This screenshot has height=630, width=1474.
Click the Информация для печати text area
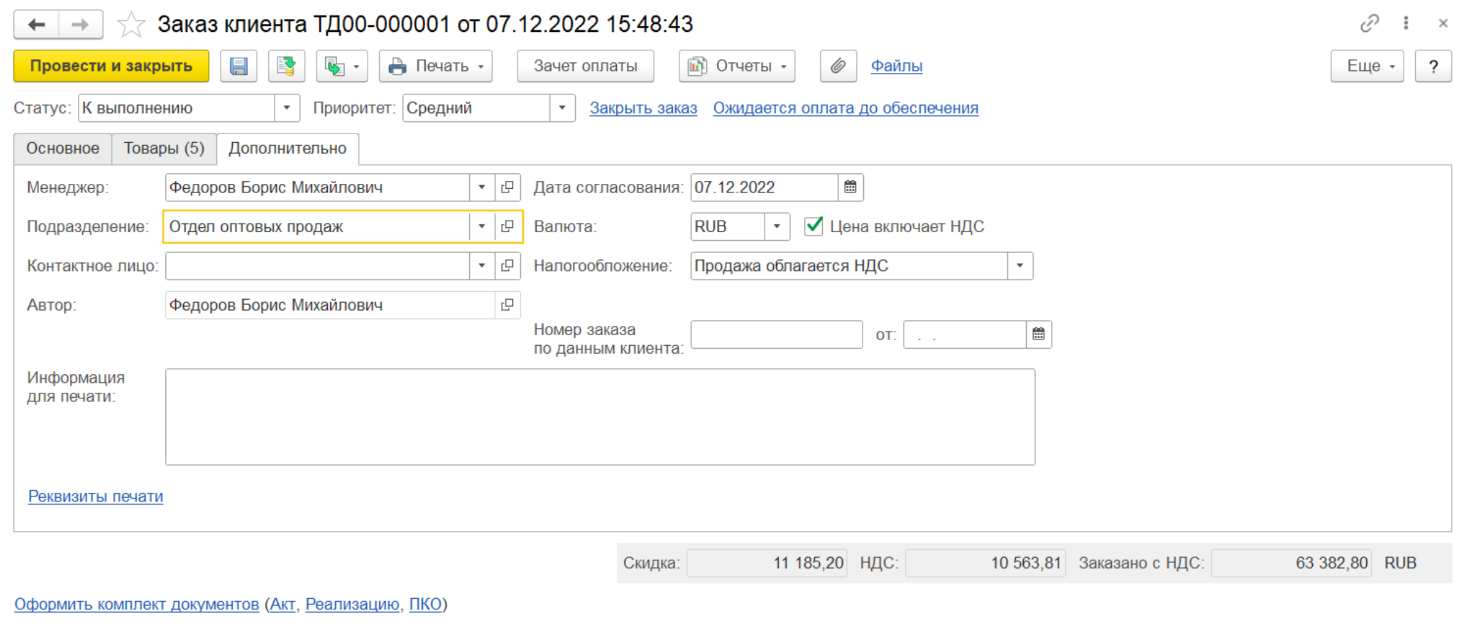point(599,416)
